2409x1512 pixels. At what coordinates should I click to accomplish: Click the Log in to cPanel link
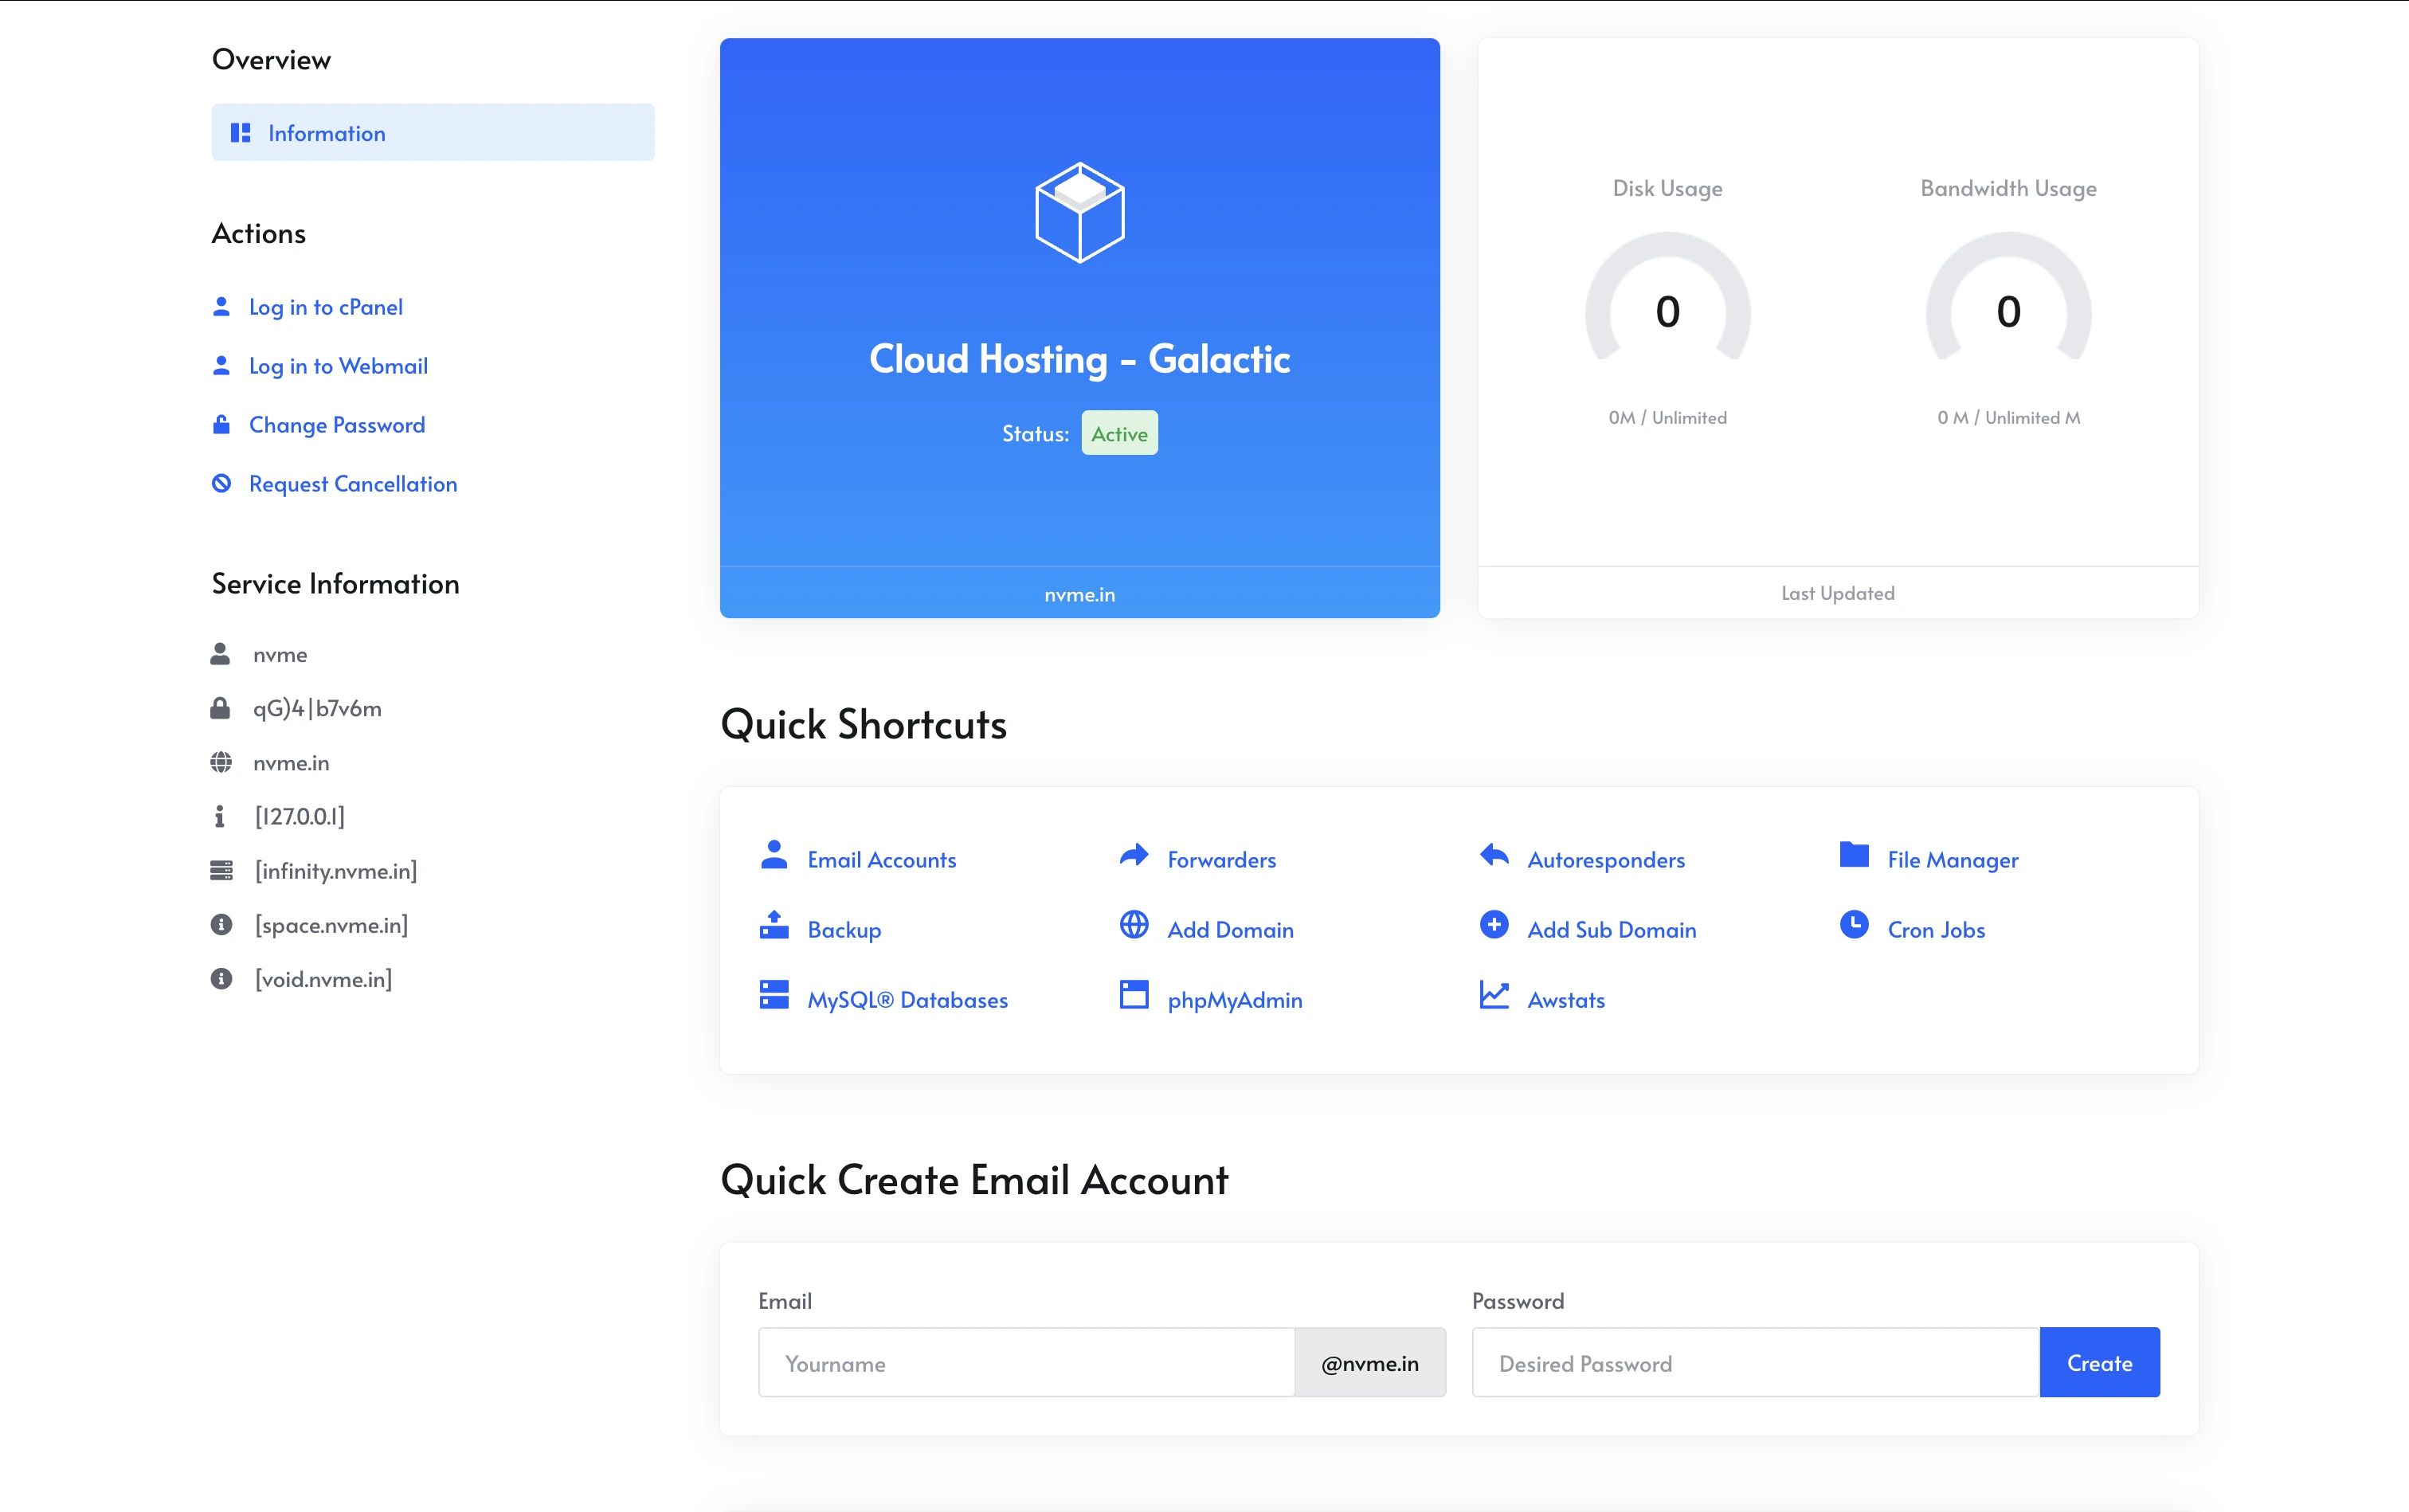(326, 306)
